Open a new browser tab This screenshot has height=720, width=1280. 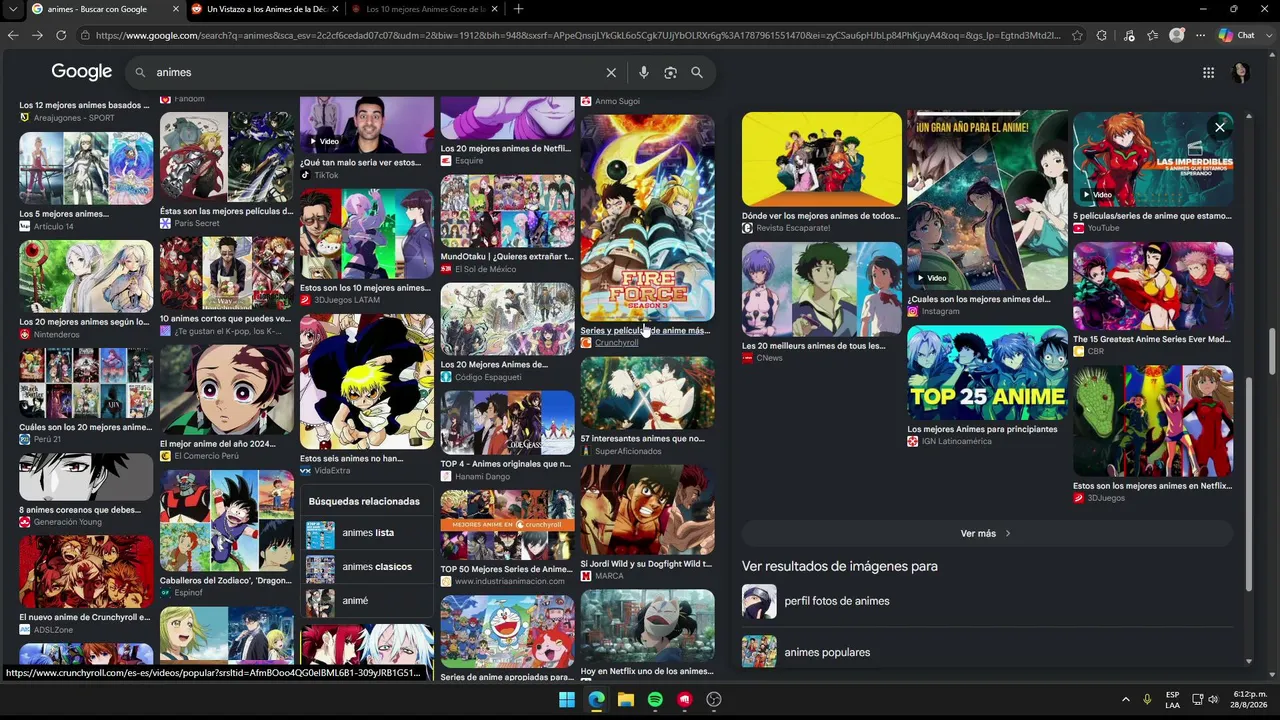coord(518,9)
